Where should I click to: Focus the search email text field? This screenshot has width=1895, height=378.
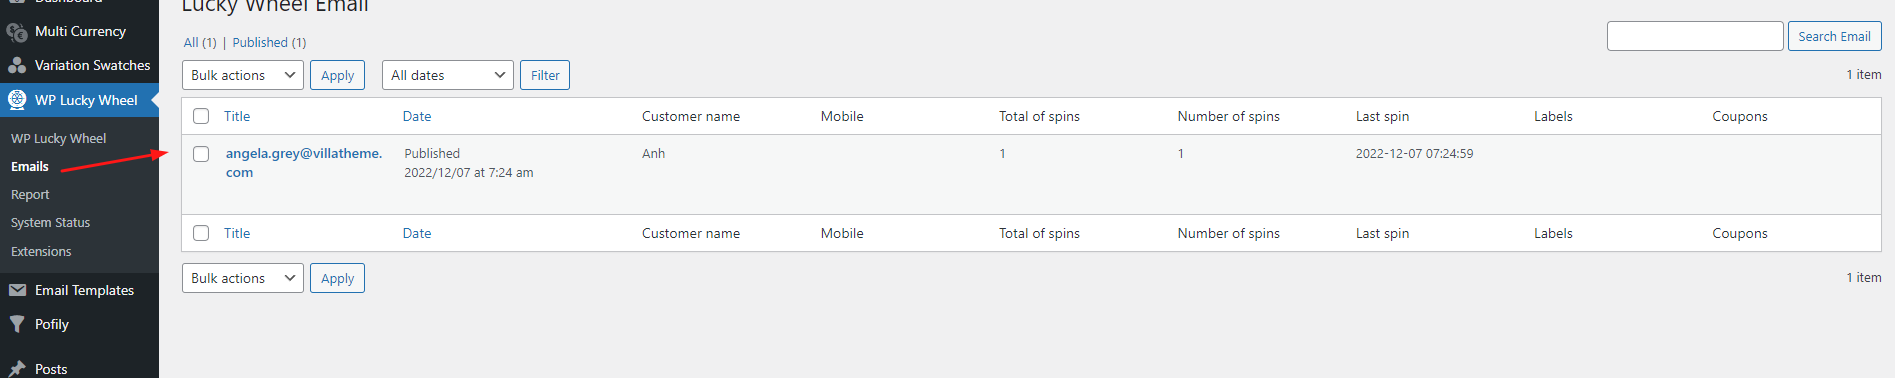point(1695,36)
